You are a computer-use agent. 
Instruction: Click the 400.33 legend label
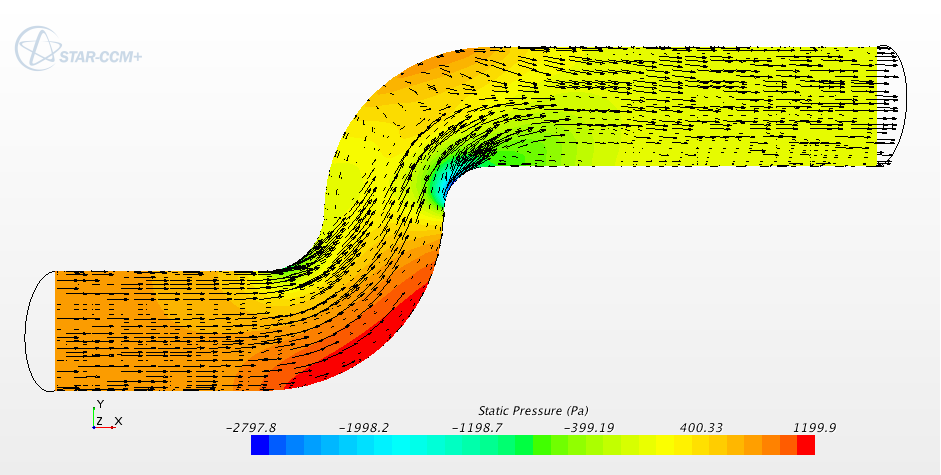coord(700,427)
